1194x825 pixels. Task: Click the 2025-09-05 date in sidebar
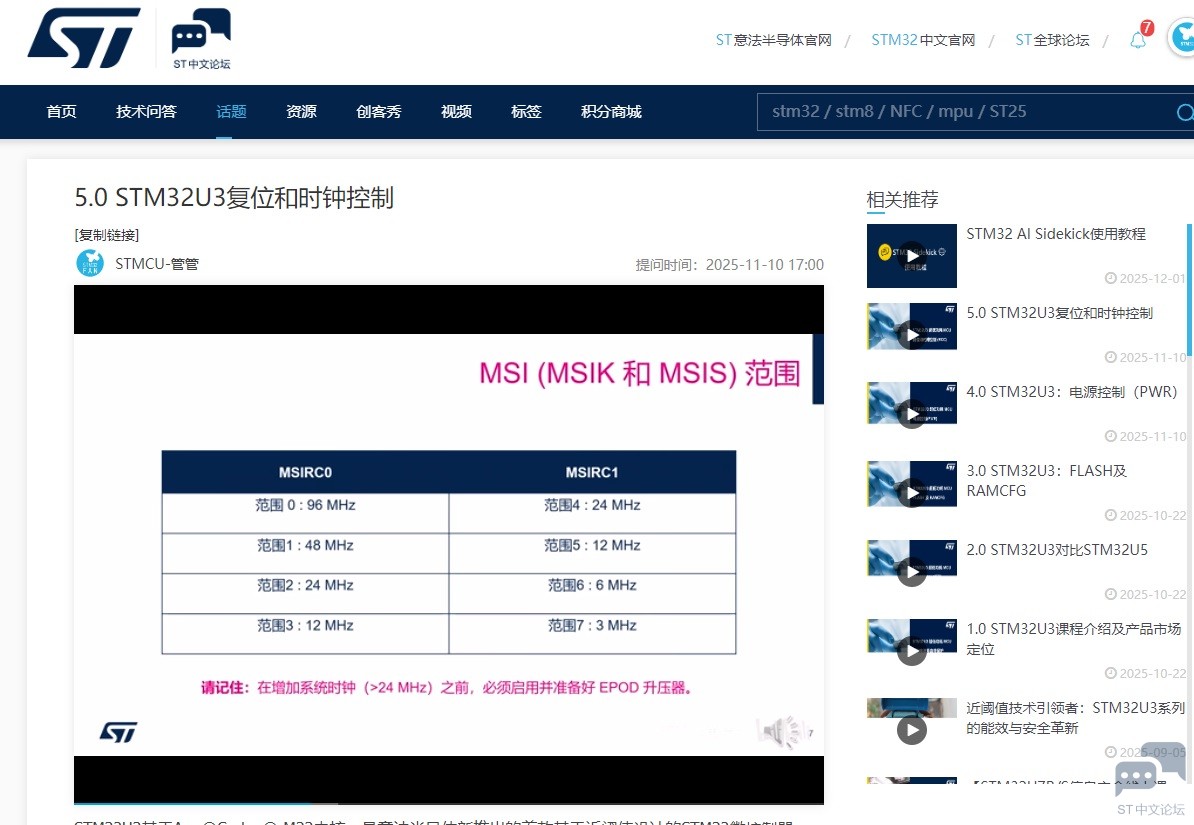click(1145, 752)
